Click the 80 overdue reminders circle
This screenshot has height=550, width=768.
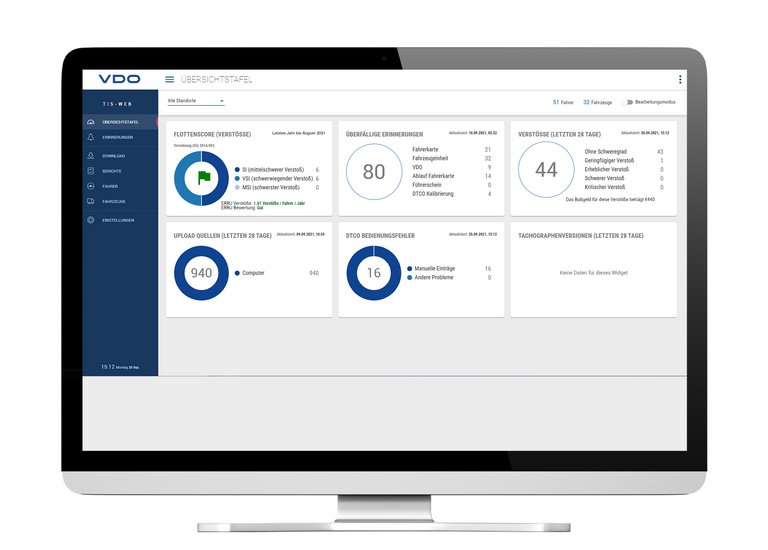(373, 172)
